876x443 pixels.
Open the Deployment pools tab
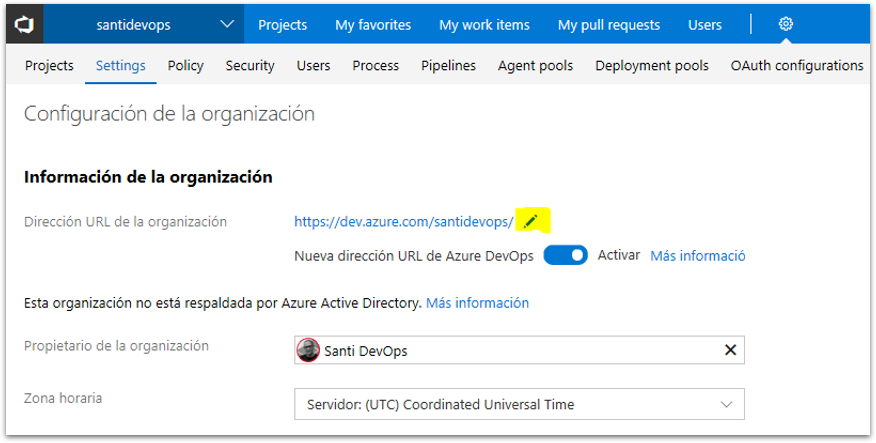pyautogui.click(x=651, y=65)
